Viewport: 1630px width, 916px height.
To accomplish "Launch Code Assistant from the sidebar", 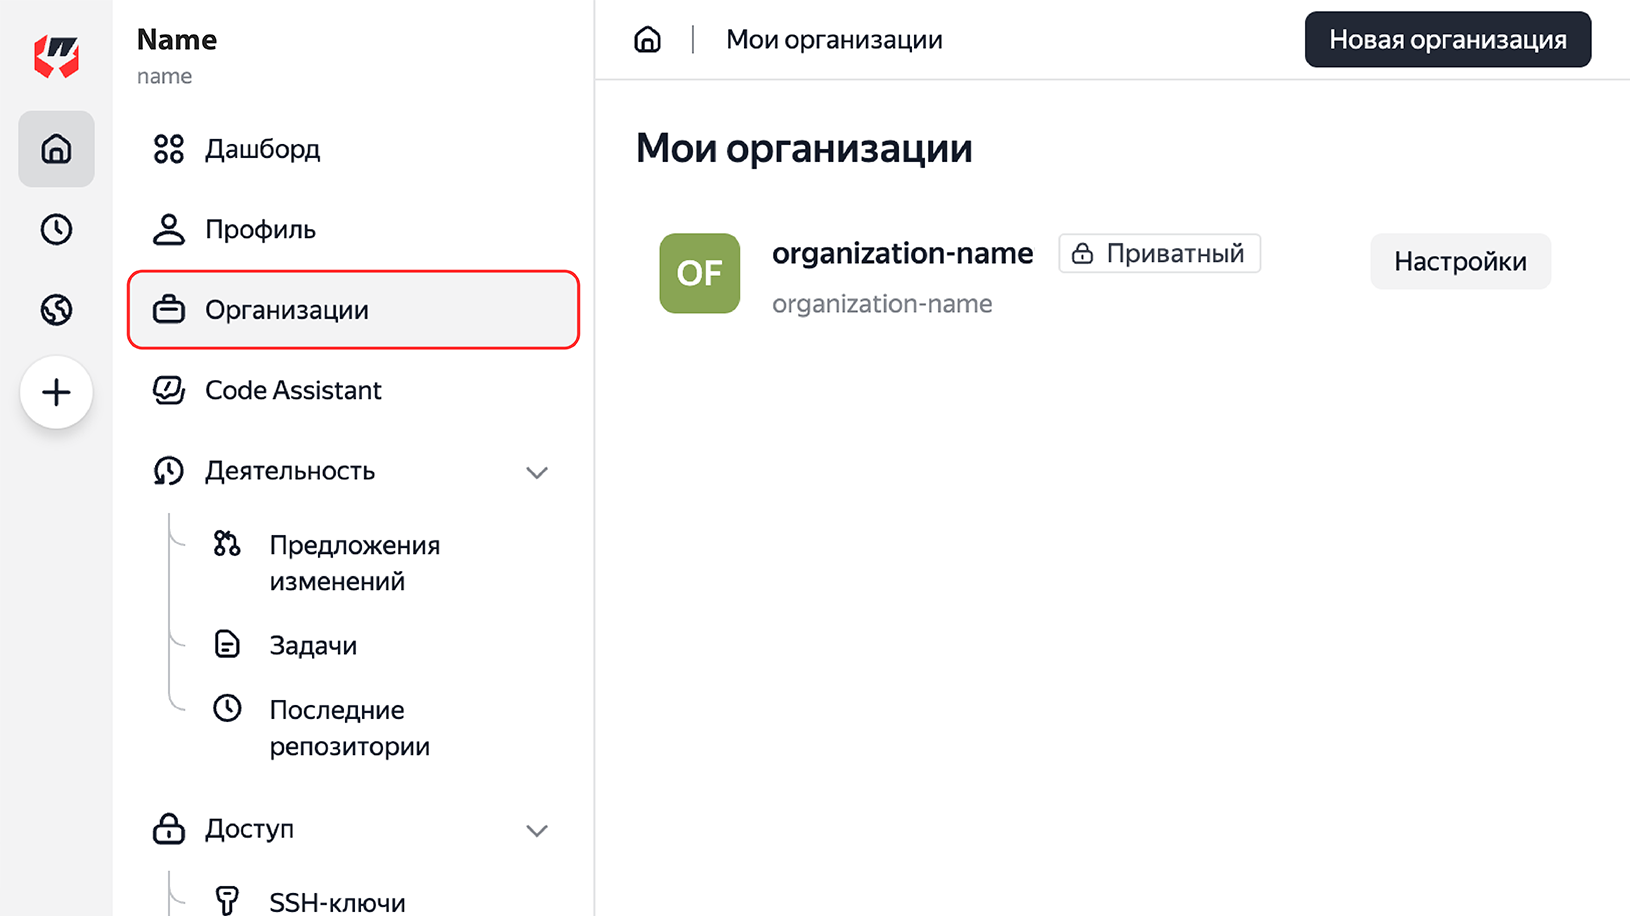I will [x=292, y=390].
